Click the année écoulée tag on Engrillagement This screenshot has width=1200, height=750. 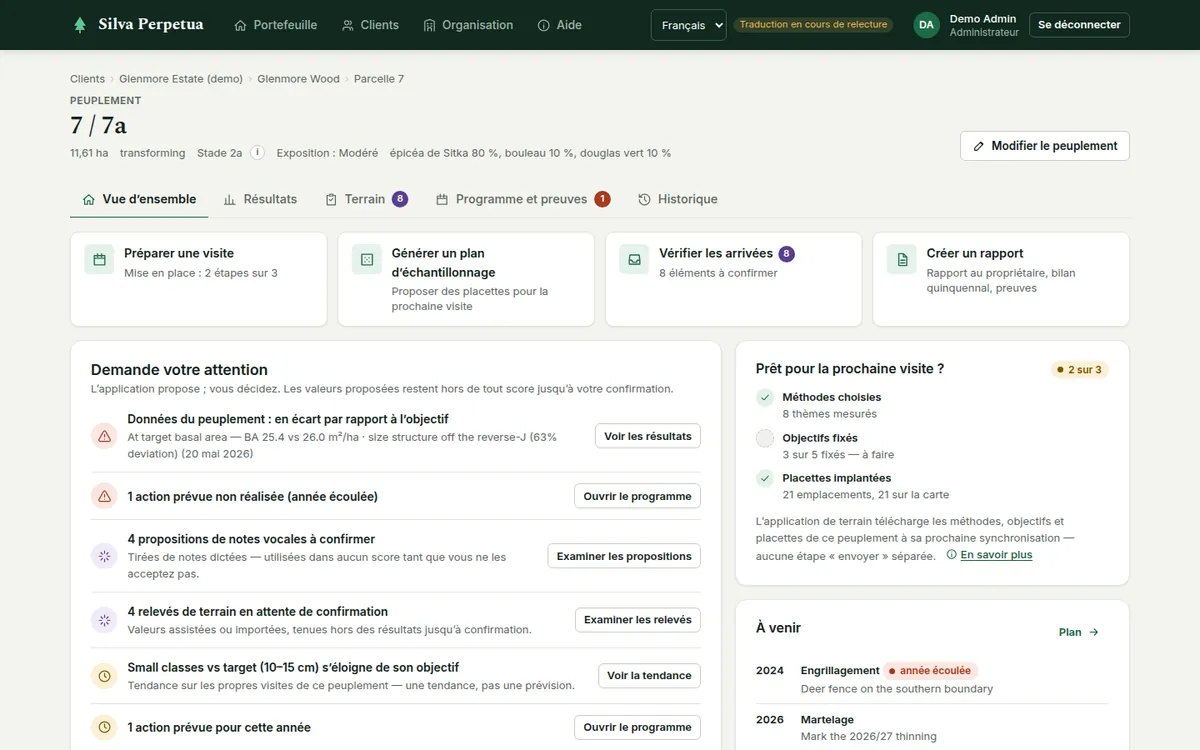click(930, 671)
